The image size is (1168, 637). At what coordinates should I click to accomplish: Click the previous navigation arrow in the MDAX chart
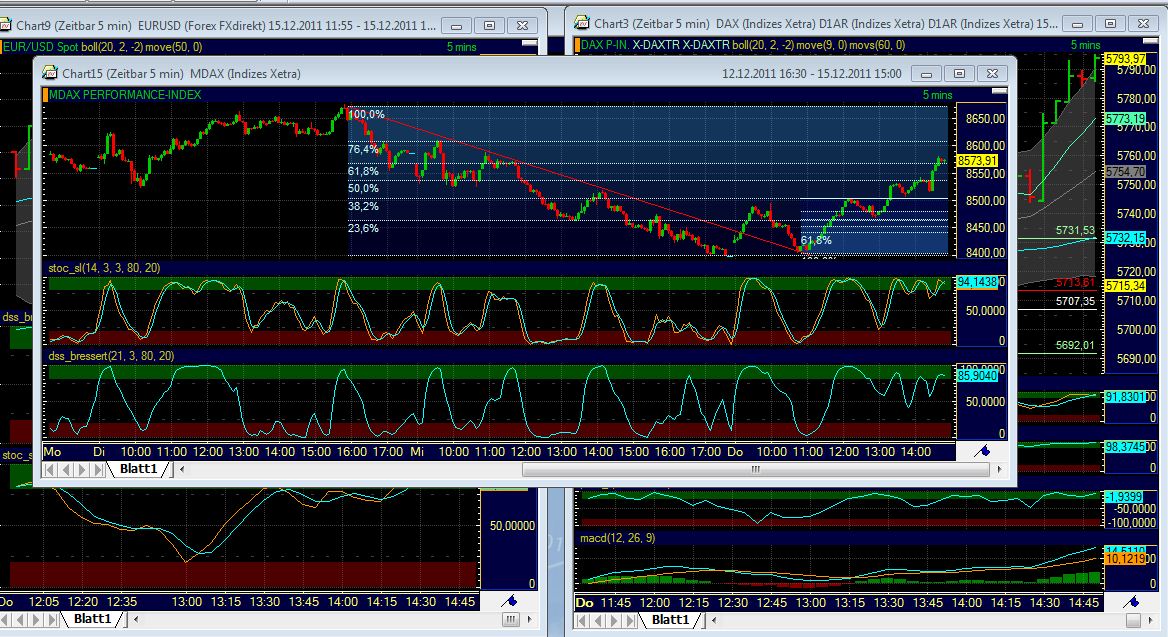click(65, 469)
